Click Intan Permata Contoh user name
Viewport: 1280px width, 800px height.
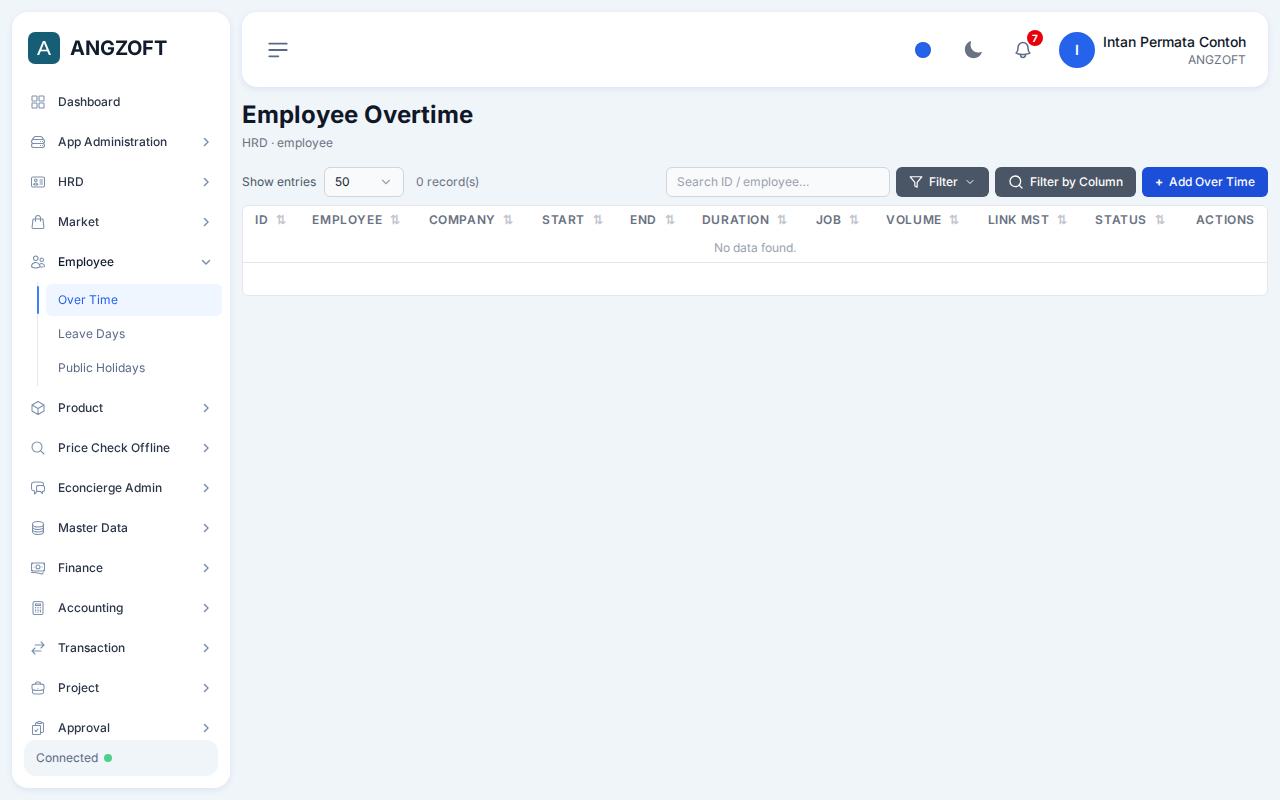click(1174, 42)
